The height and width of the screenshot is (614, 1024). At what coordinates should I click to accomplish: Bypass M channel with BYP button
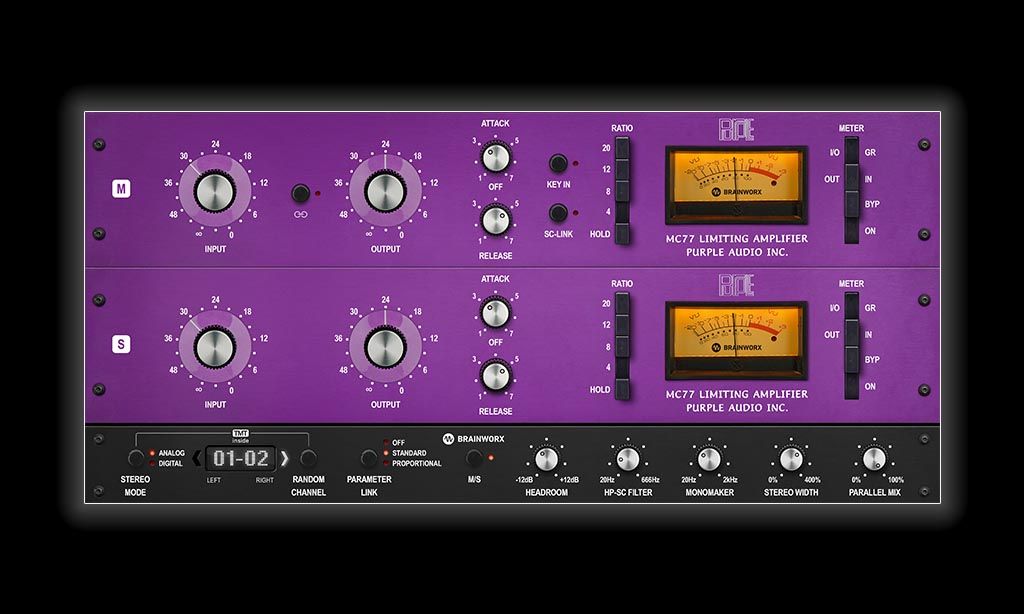point(852,204)
